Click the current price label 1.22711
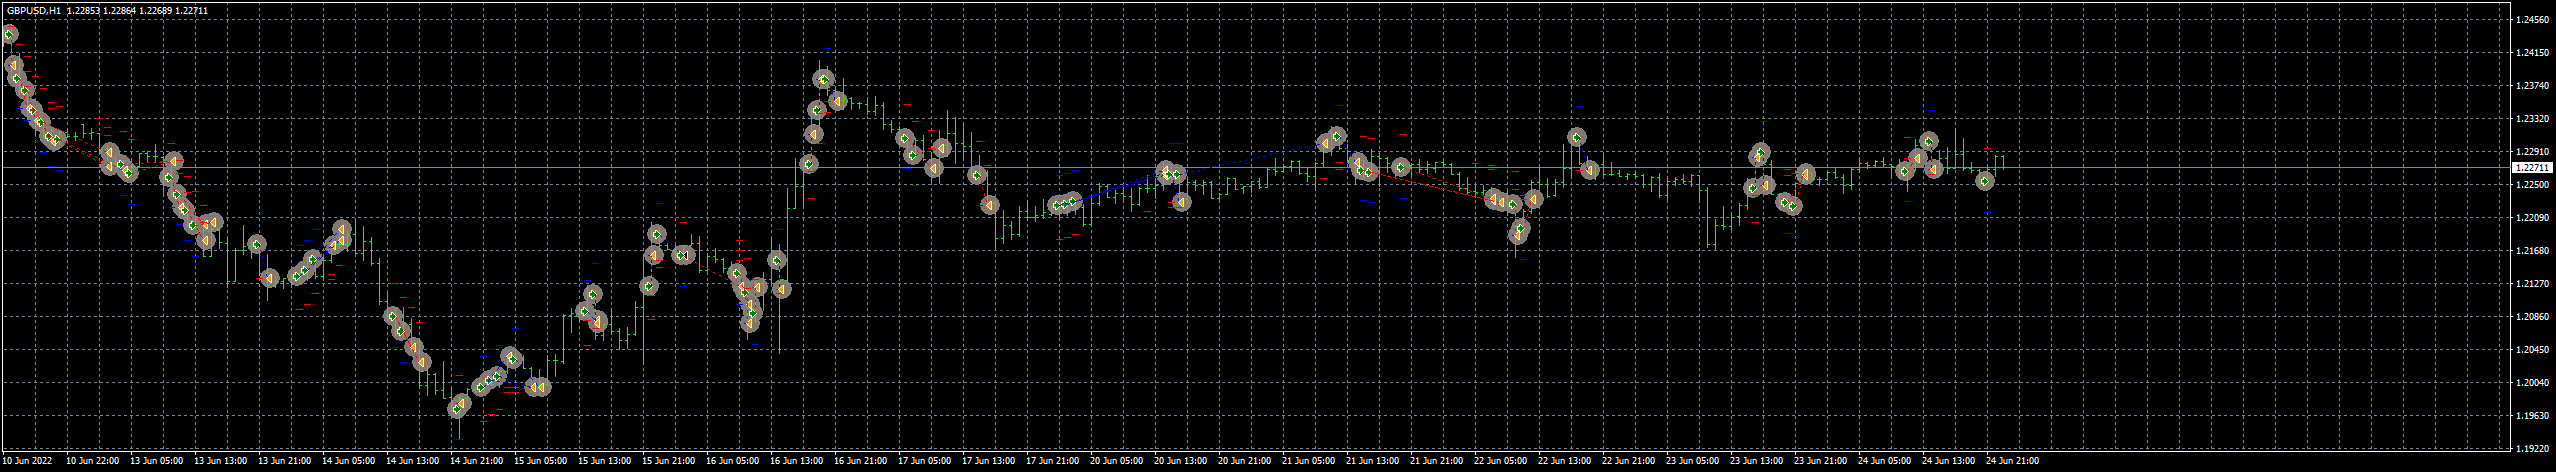The width and height of the screenshot is (2556, 472). tap(2530, 168)
